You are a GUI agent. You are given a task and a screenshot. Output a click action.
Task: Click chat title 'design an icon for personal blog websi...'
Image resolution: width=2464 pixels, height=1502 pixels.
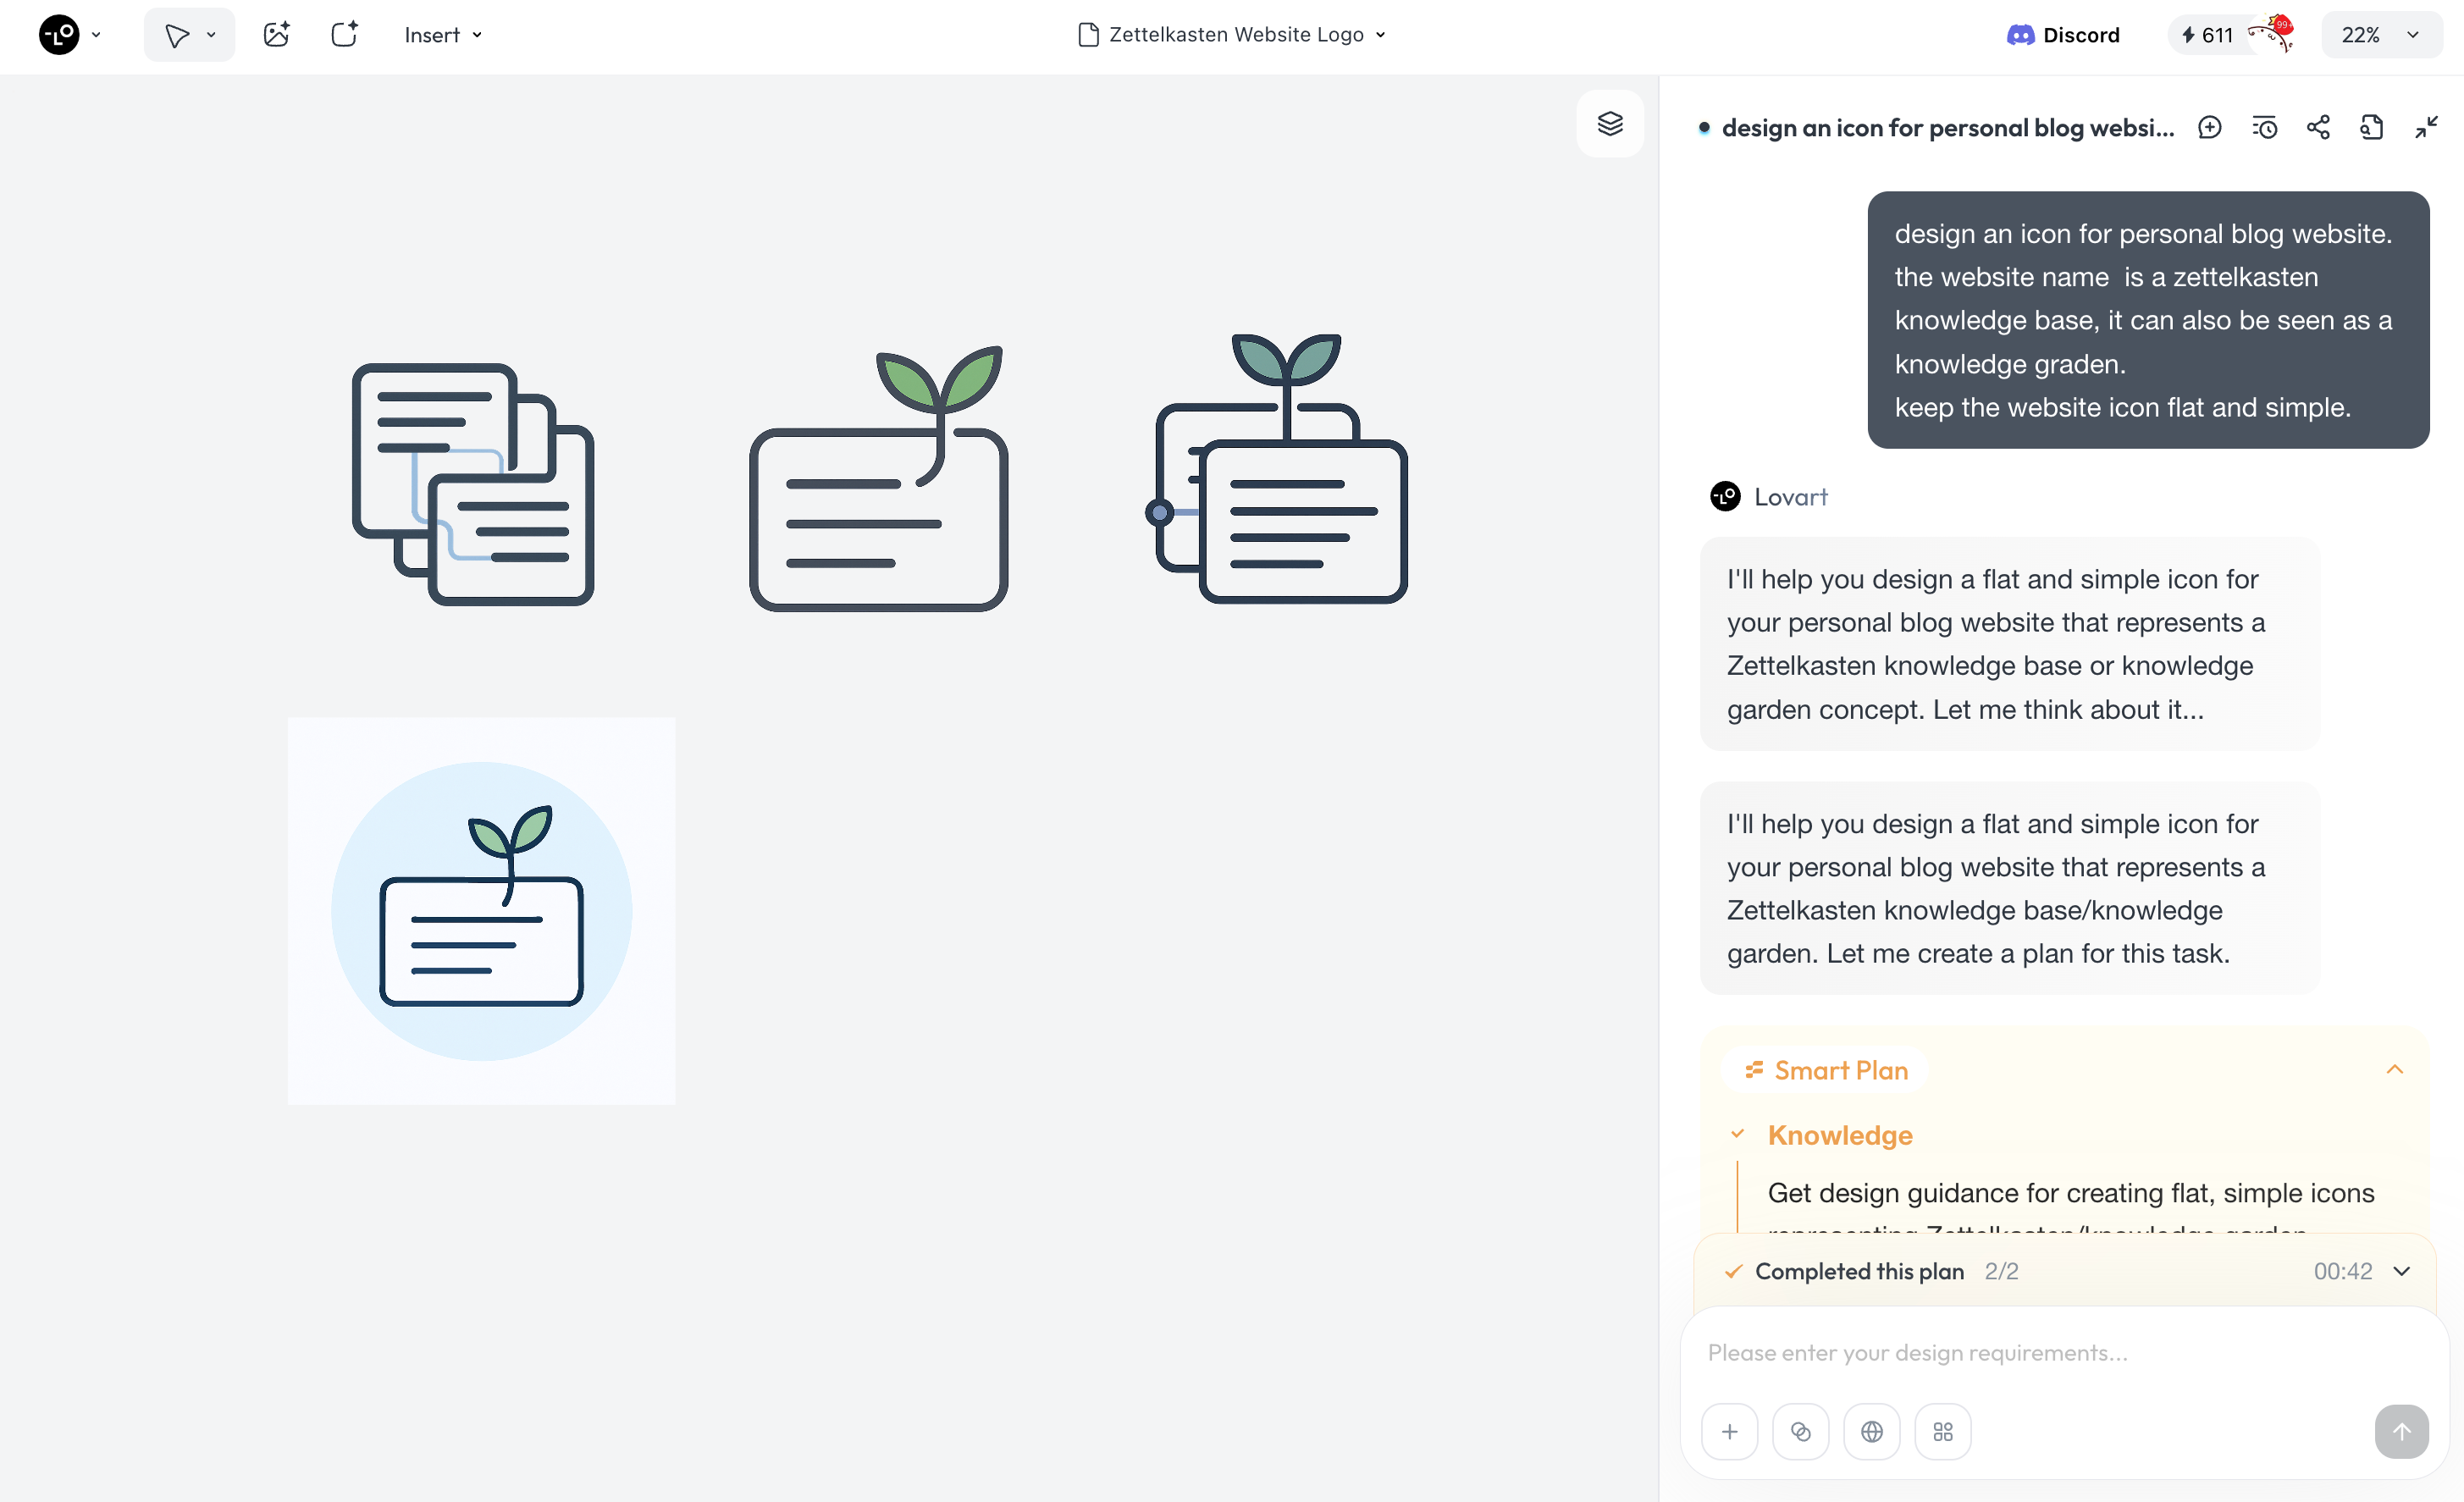pos(1948,128)
